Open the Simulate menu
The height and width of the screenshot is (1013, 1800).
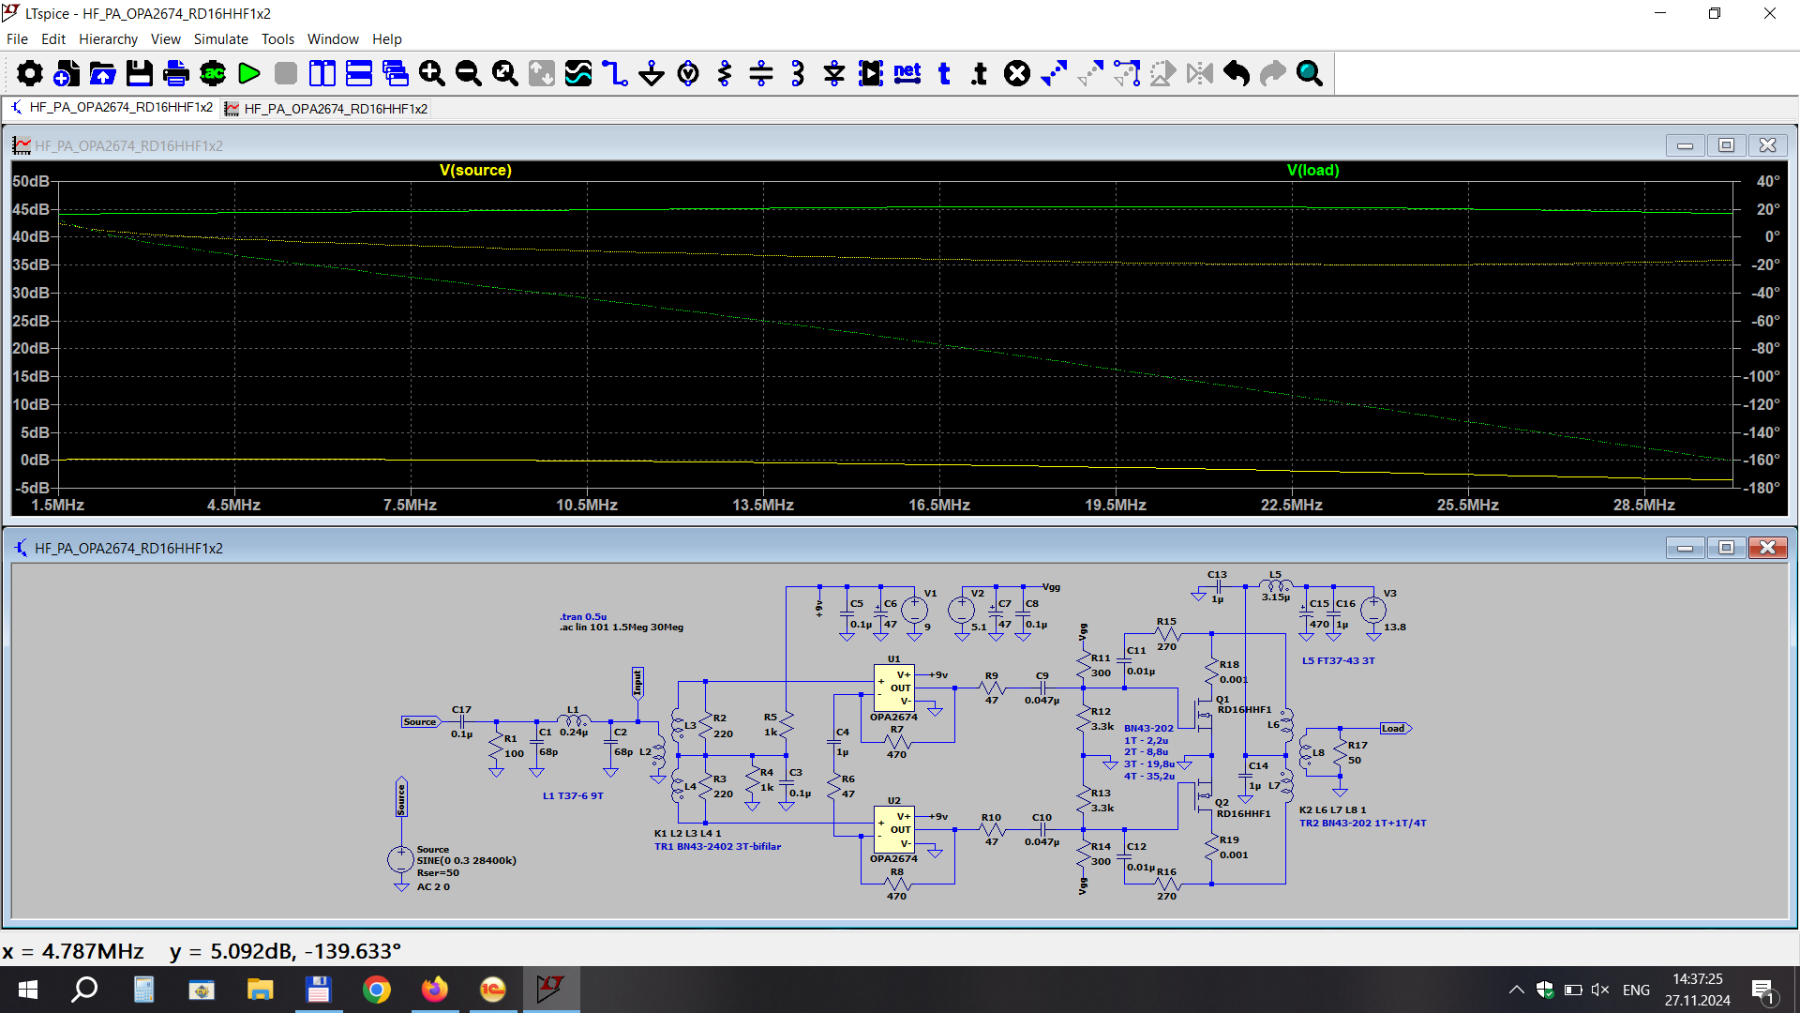click(220, 39)
